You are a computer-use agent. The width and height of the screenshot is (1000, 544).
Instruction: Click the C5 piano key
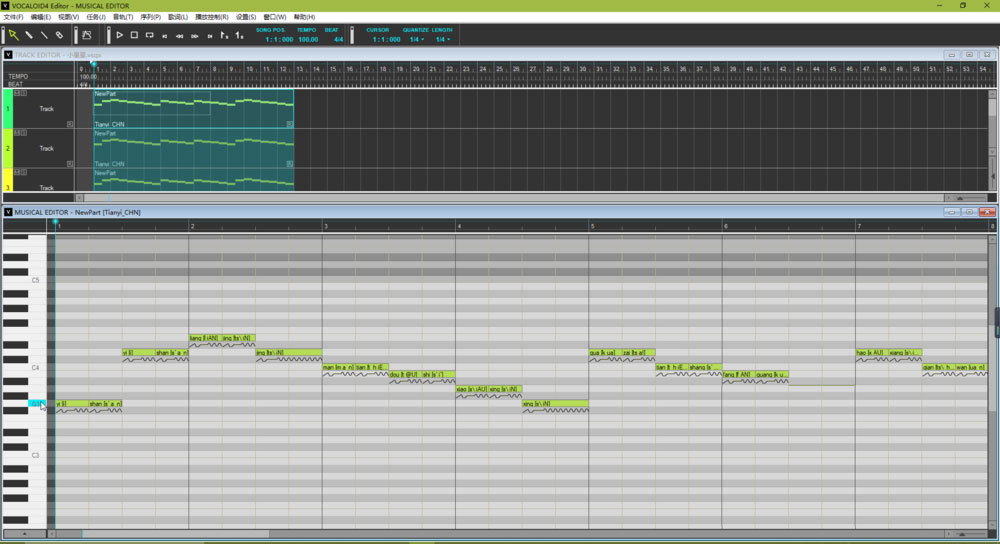point(26,281)
